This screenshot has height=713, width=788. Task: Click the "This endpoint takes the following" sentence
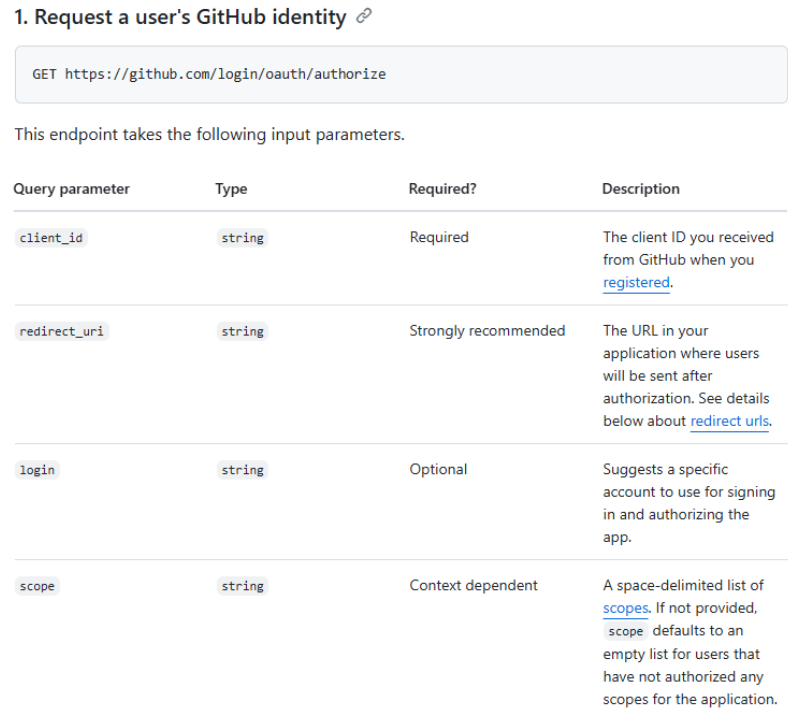[209, 134]
